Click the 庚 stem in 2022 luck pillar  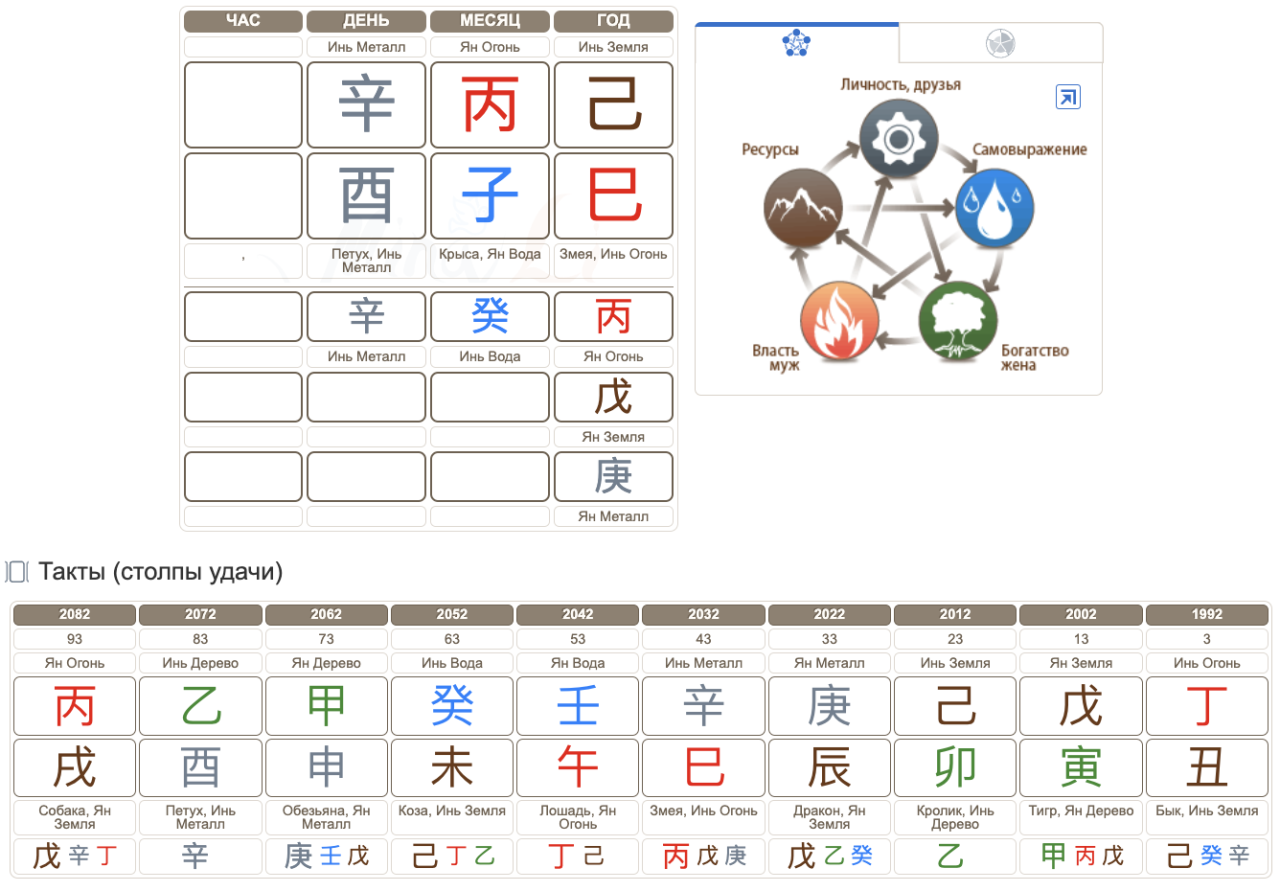click(x=829, y=707)
